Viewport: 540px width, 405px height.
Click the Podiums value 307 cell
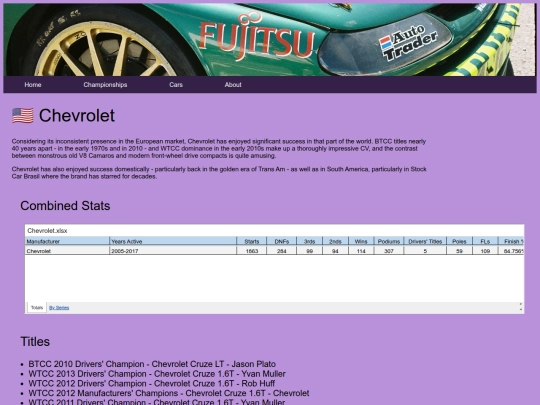coord(389,251)
